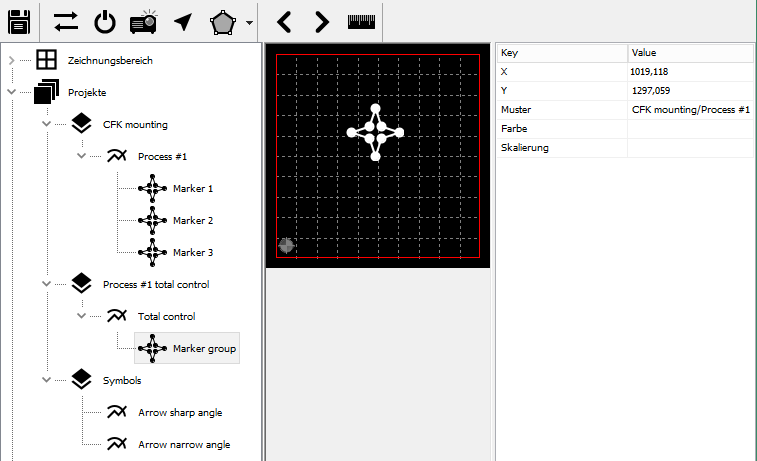Select the Zeichnungsbereich tree item

[110, 61]
